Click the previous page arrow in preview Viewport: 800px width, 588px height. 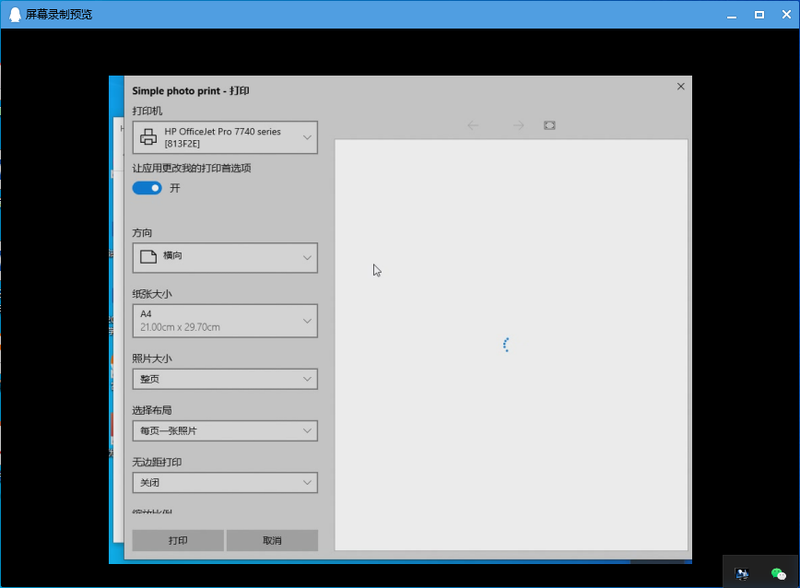(473, 125)
